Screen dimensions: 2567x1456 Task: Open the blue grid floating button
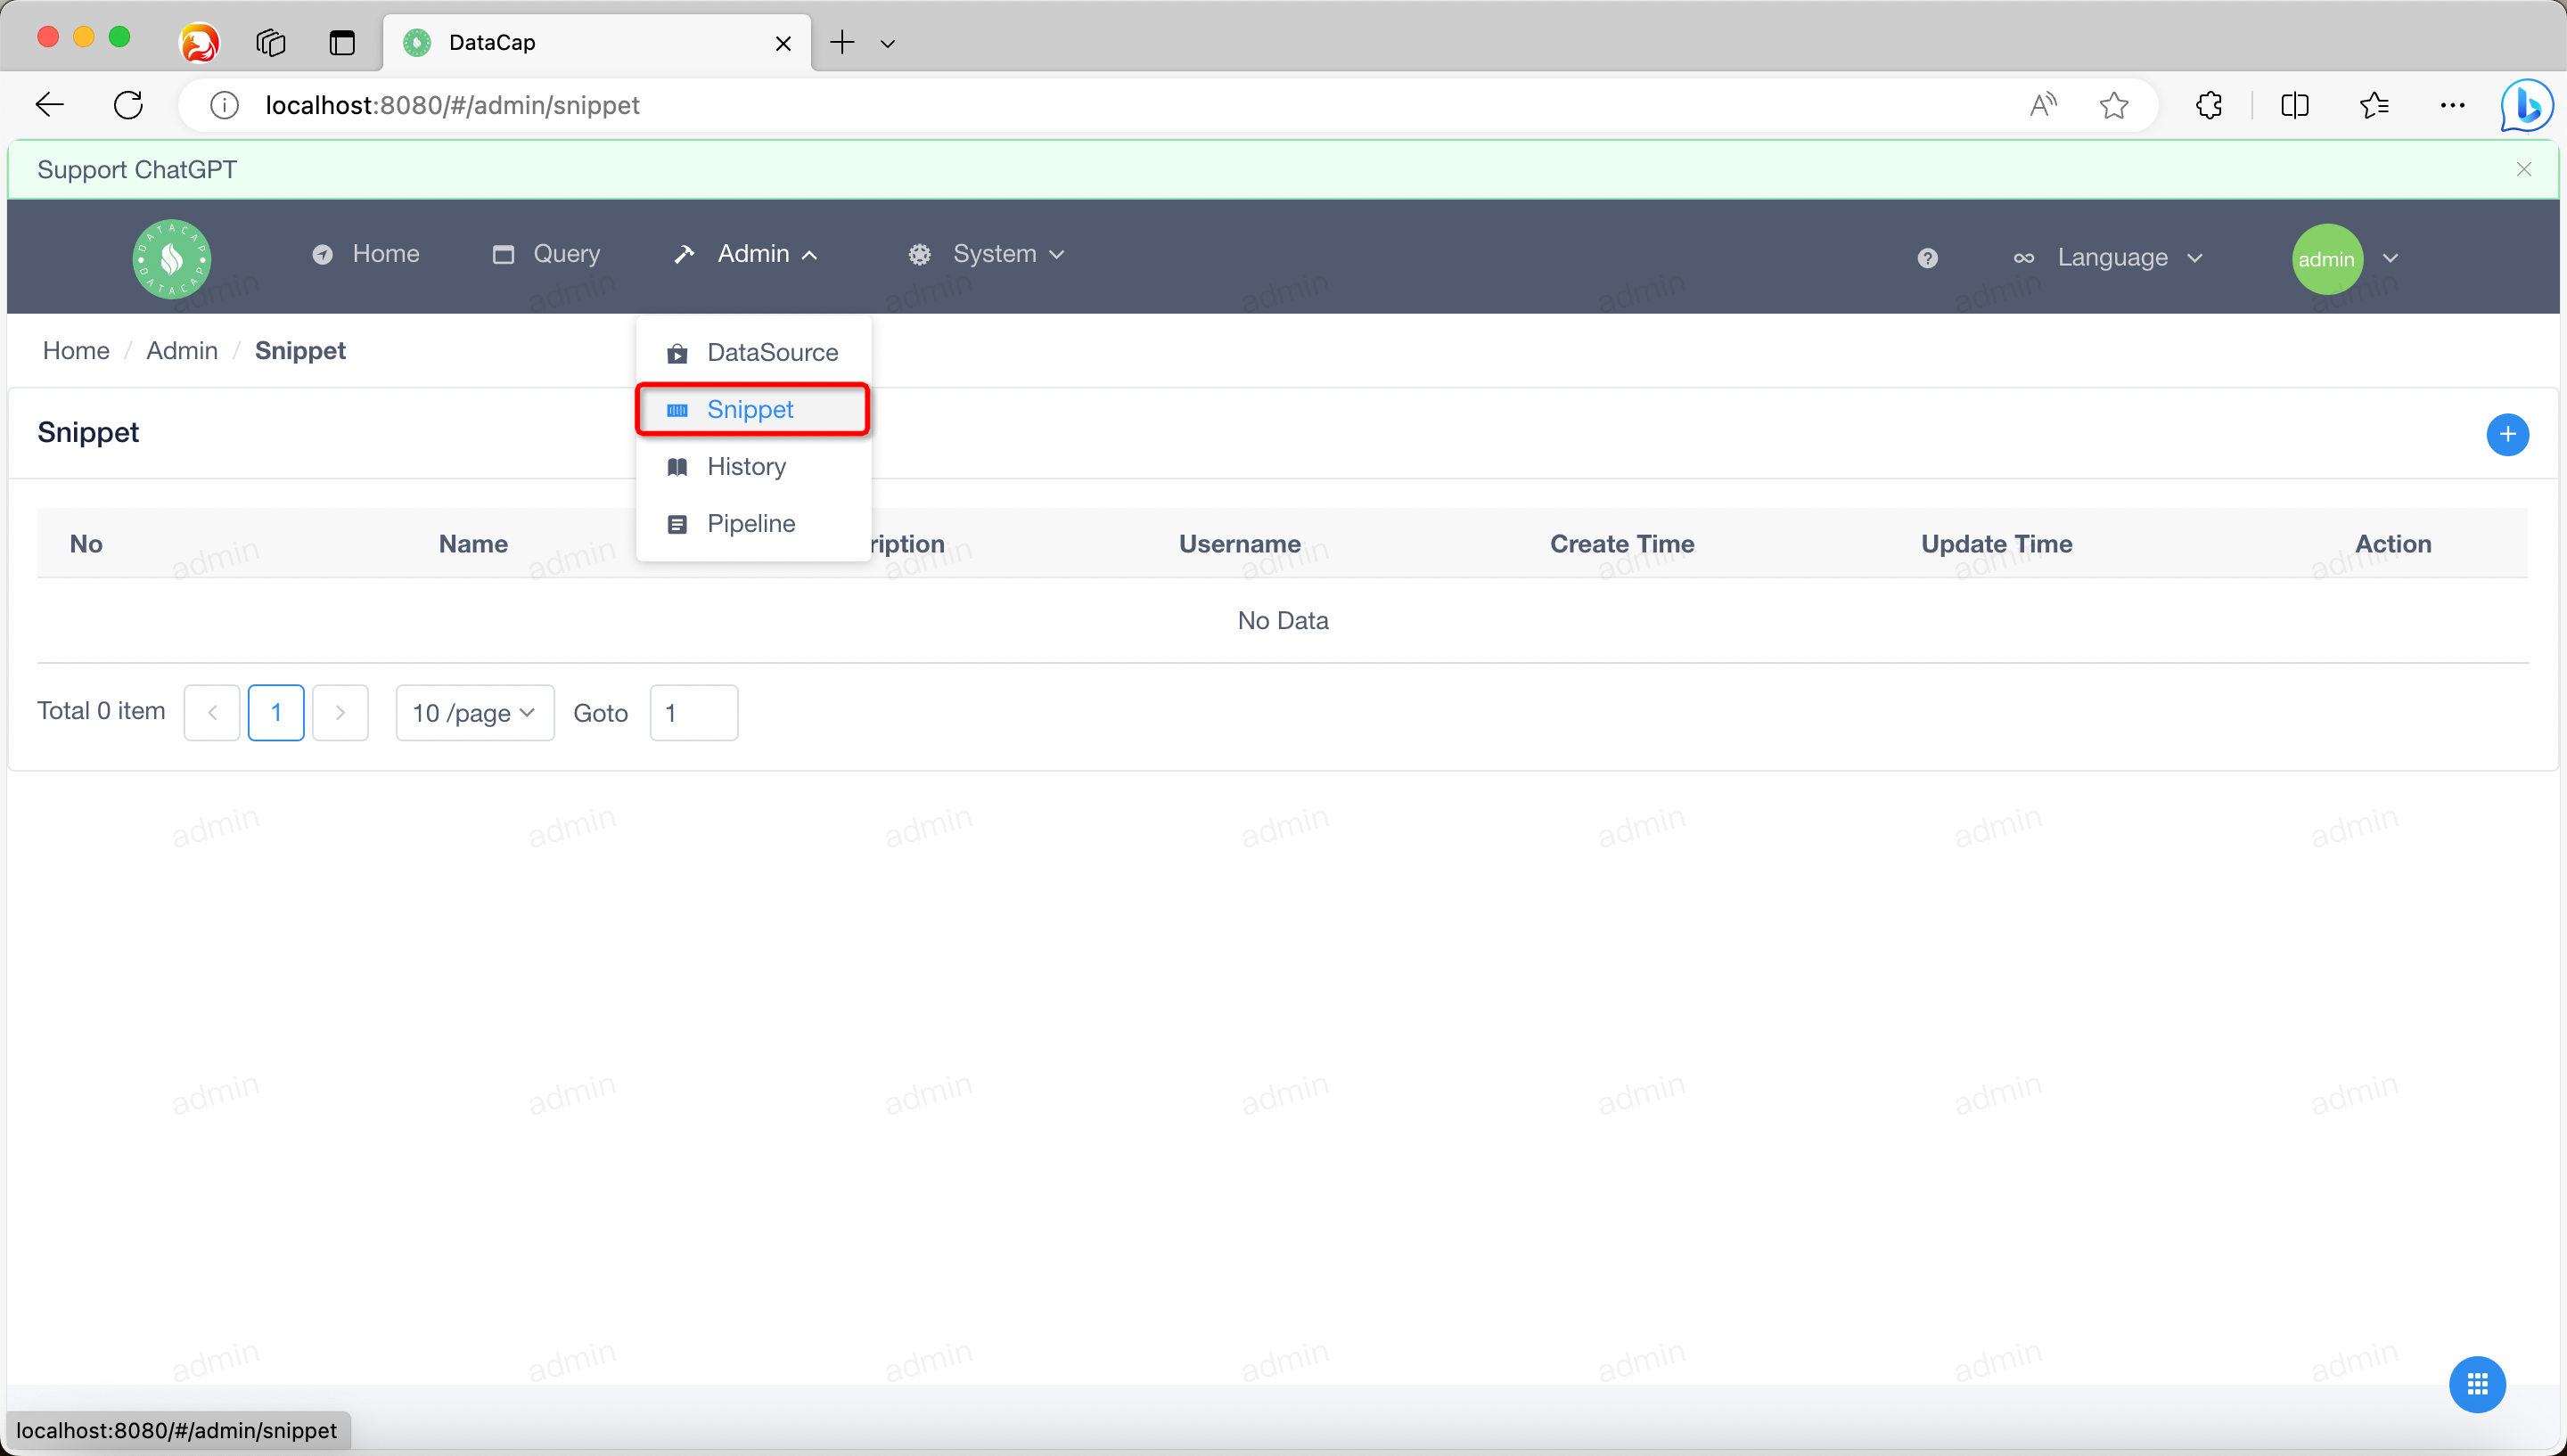pyautogui.click(x=2477, y=1384)
